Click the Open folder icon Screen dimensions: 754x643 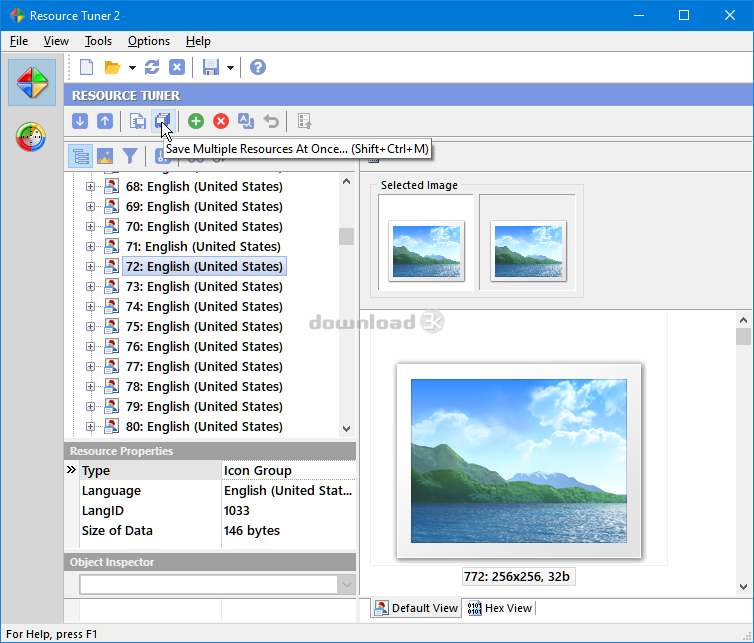[113, 67]
